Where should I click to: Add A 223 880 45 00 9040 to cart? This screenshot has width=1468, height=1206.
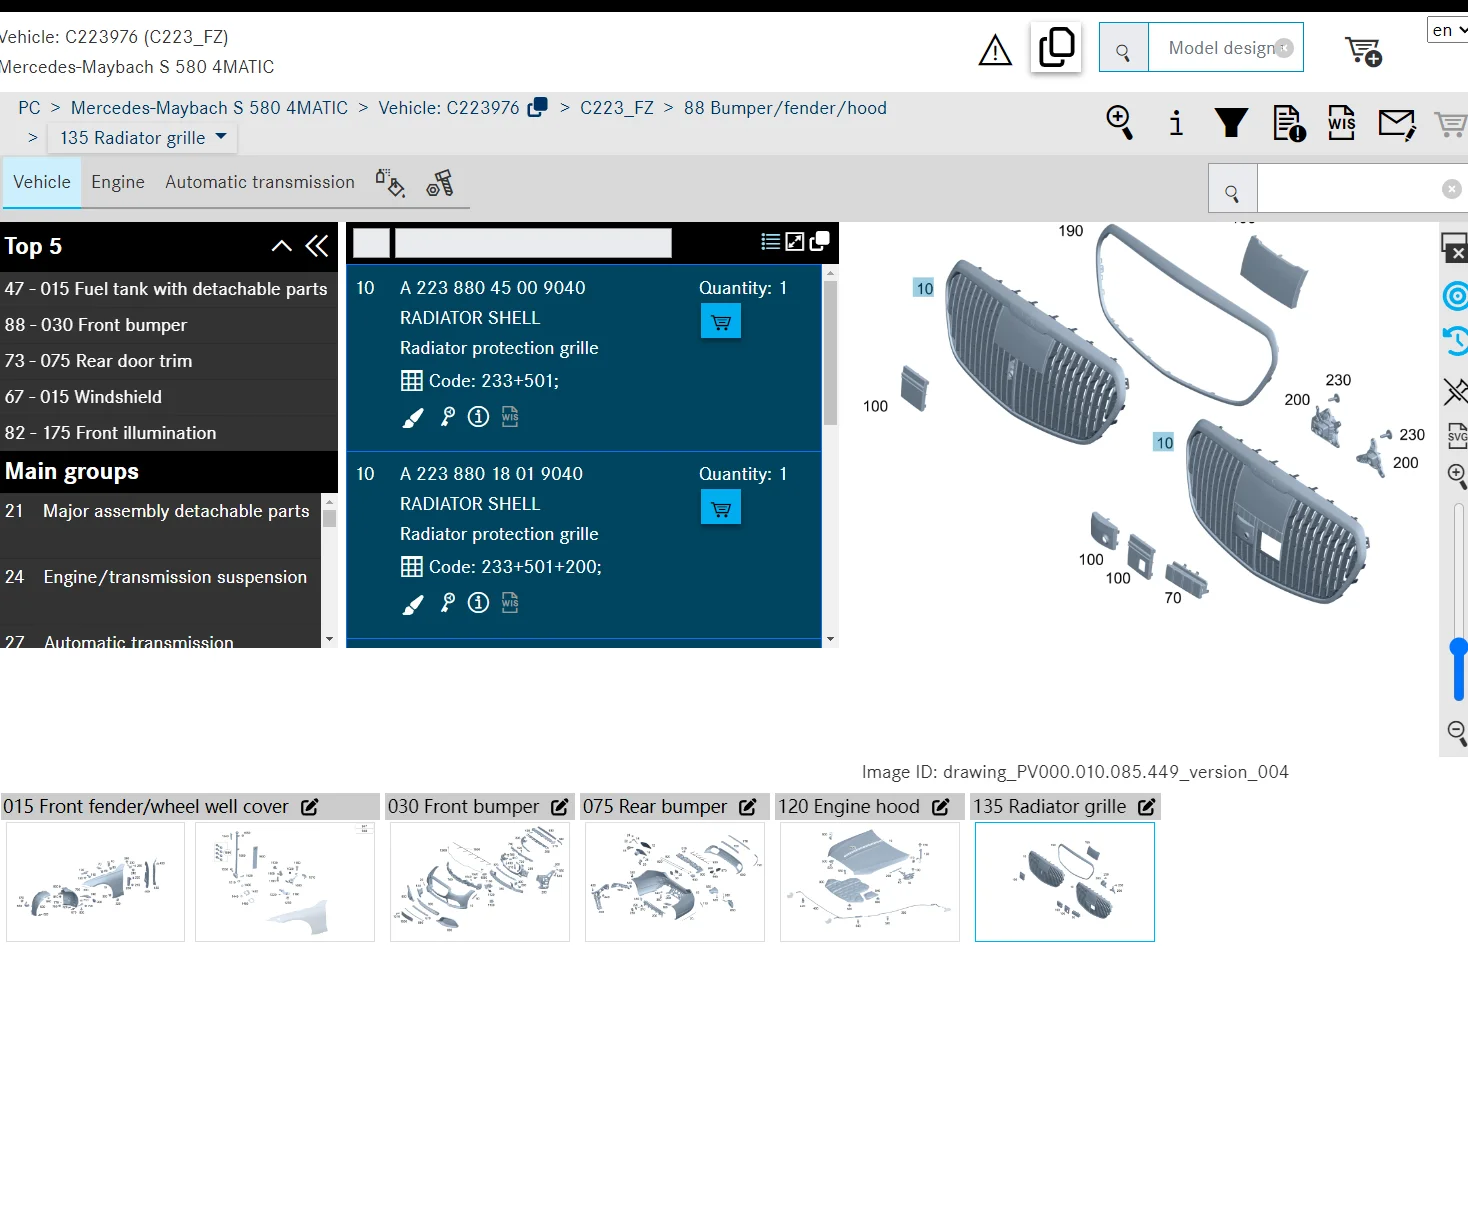[x=721, y=322]
